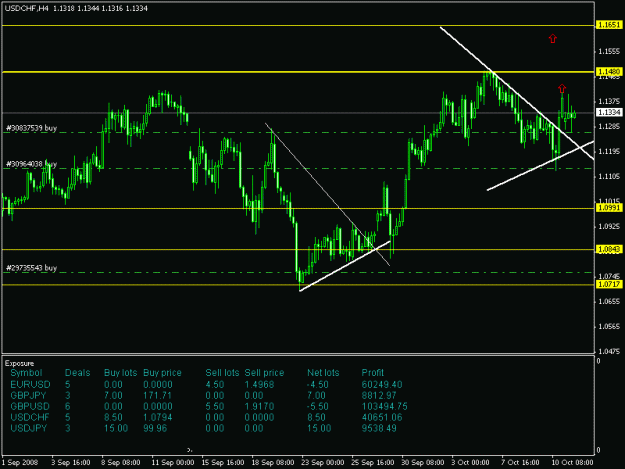This screenshot has width=625, height=469.
Task: Click the 1 Sep 2008 time axis label
Action: 20,462
